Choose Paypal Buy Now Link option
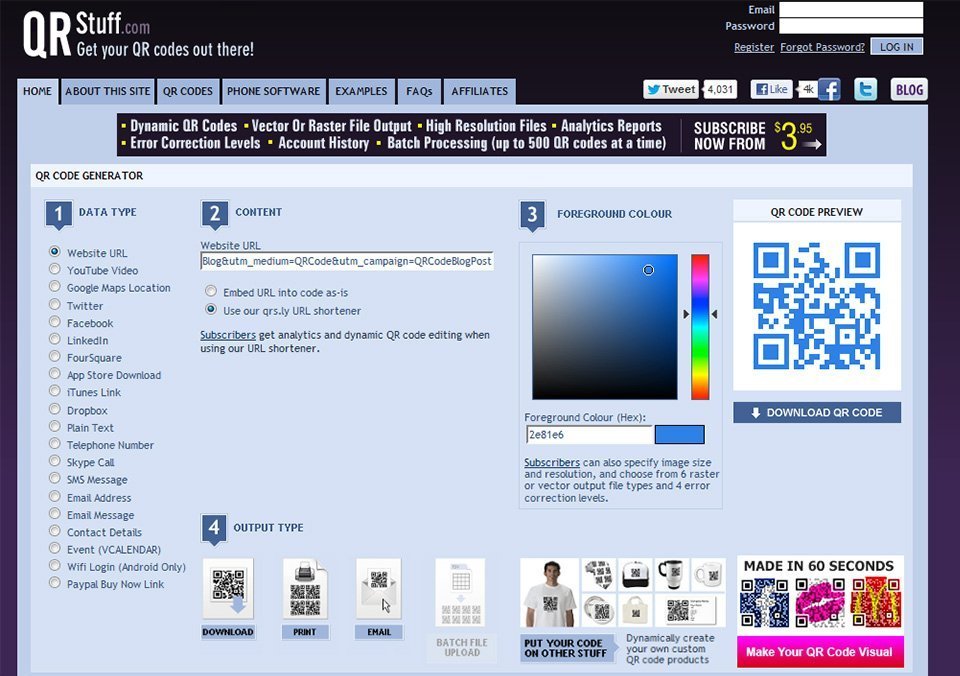Screen dimensions: 960x676 click(x=54, y=582)
